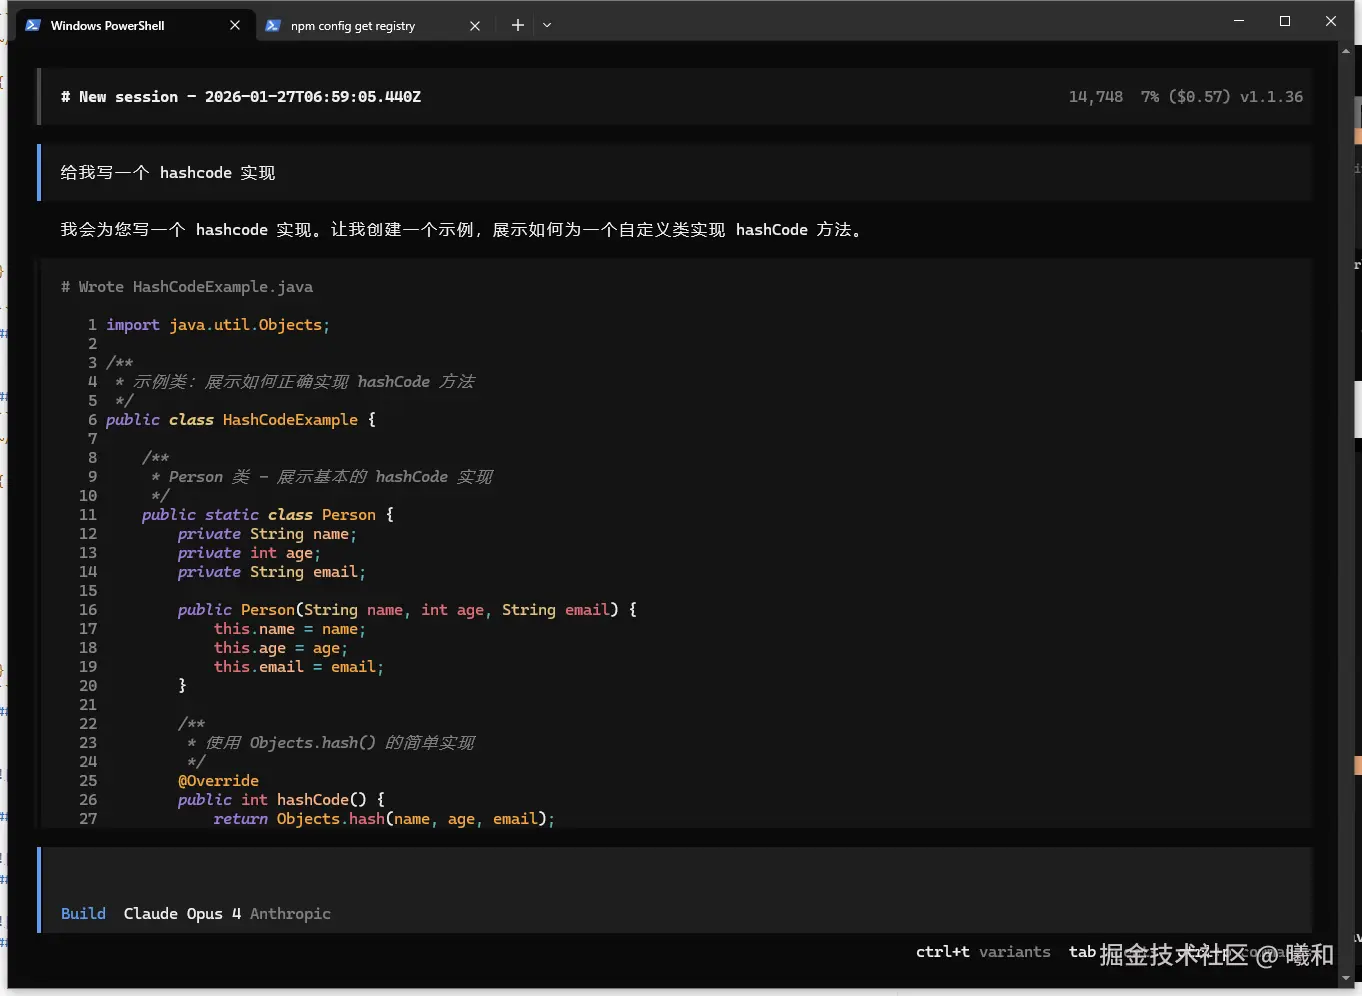
Task: Click the 'Wrote HashCodeExample.java' header
Action: click(x=187, y=287)
